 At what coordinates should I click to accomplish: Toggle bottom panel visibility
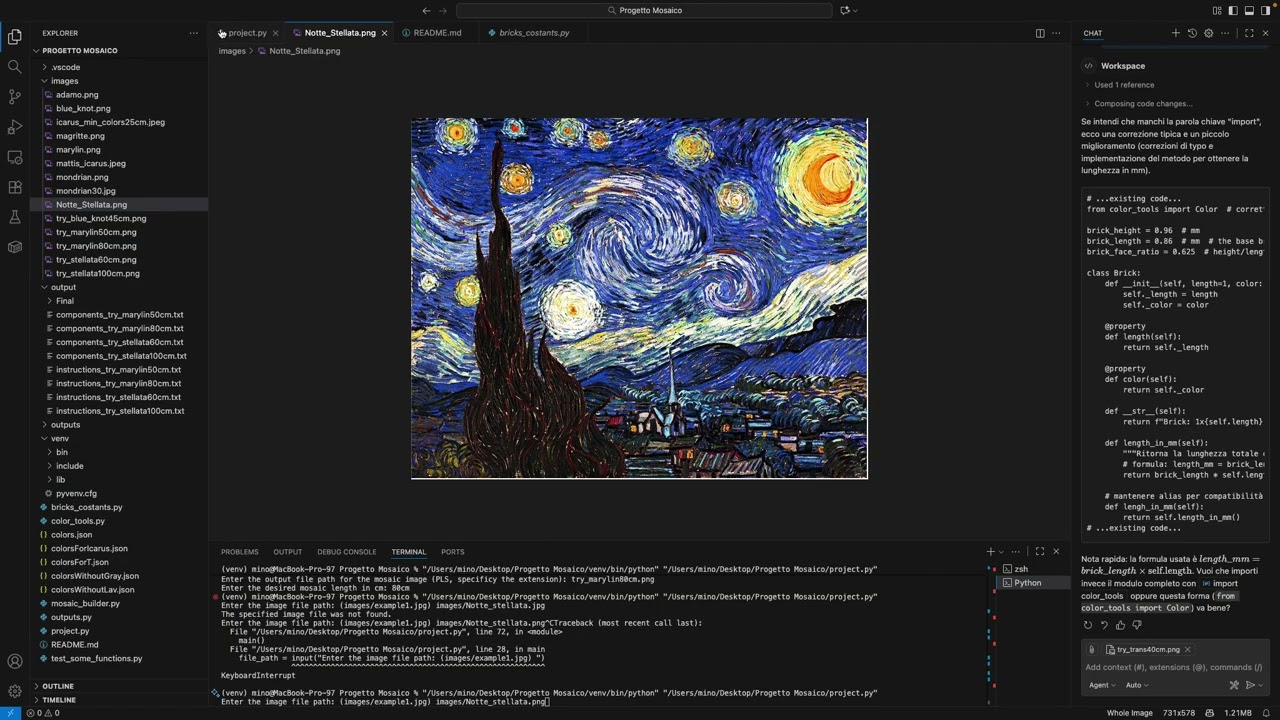tap(1249, 10)
